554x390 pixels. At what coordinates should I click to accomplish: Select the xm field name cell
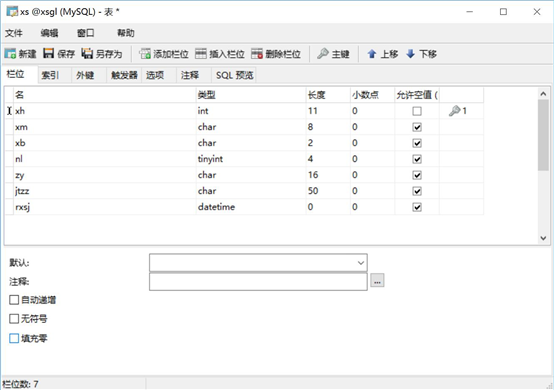coord(105,127)
